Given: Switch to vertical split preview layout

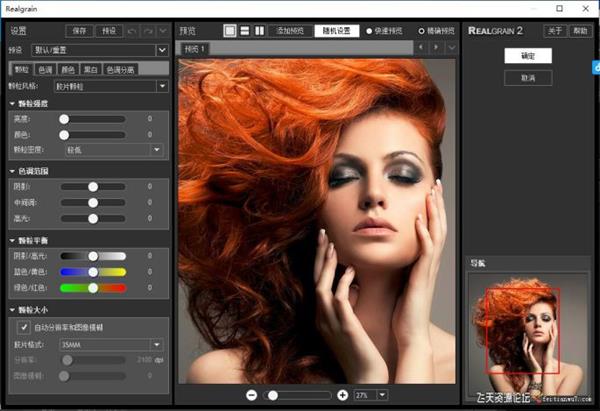Looking at the screenshot, I should (259, 31).
